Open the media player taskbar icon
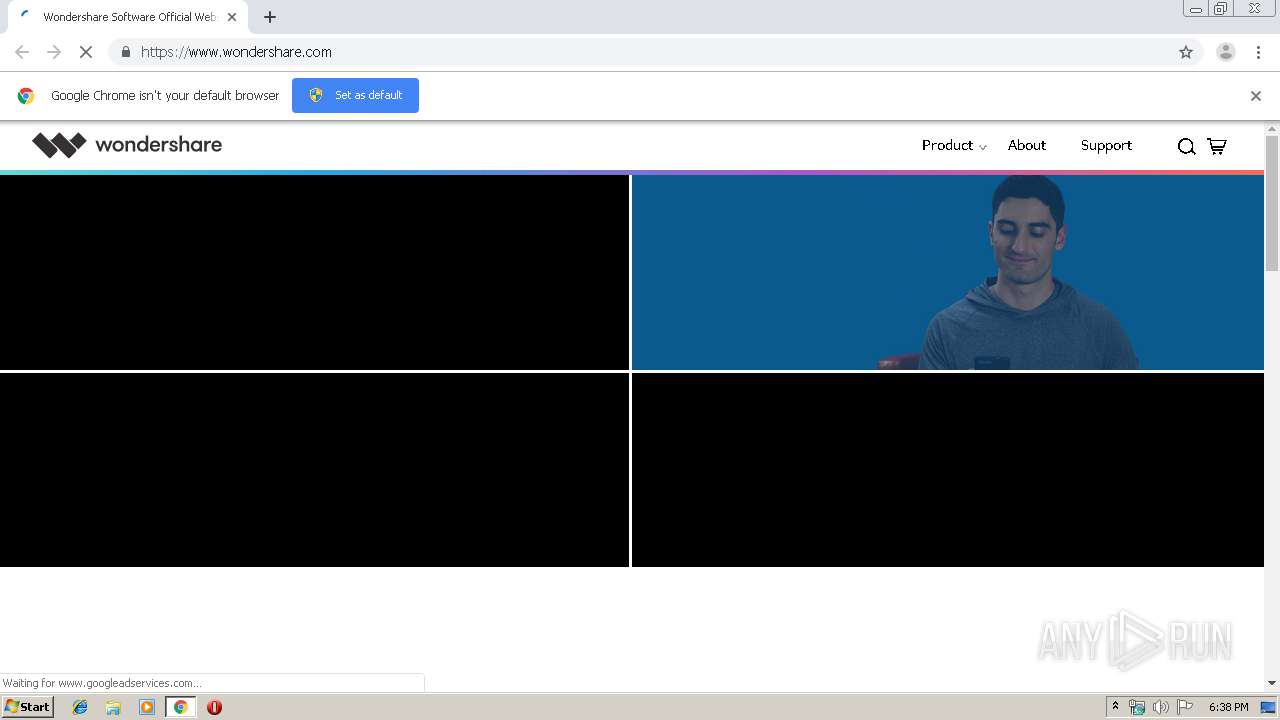The width and height of the screenshot is (1280, 720). click(x=147, y=707)
